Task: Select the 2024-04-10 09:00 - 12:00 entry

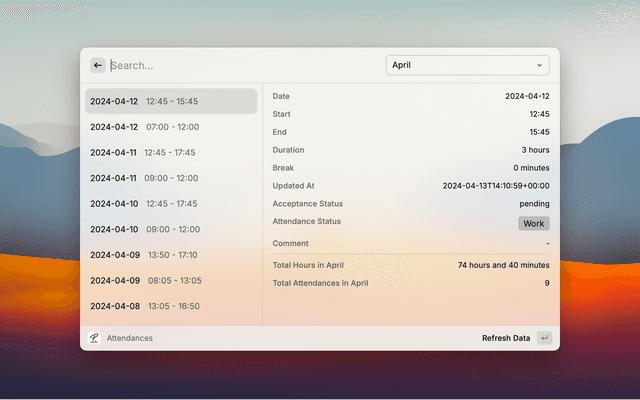Action: coord(170,229)
